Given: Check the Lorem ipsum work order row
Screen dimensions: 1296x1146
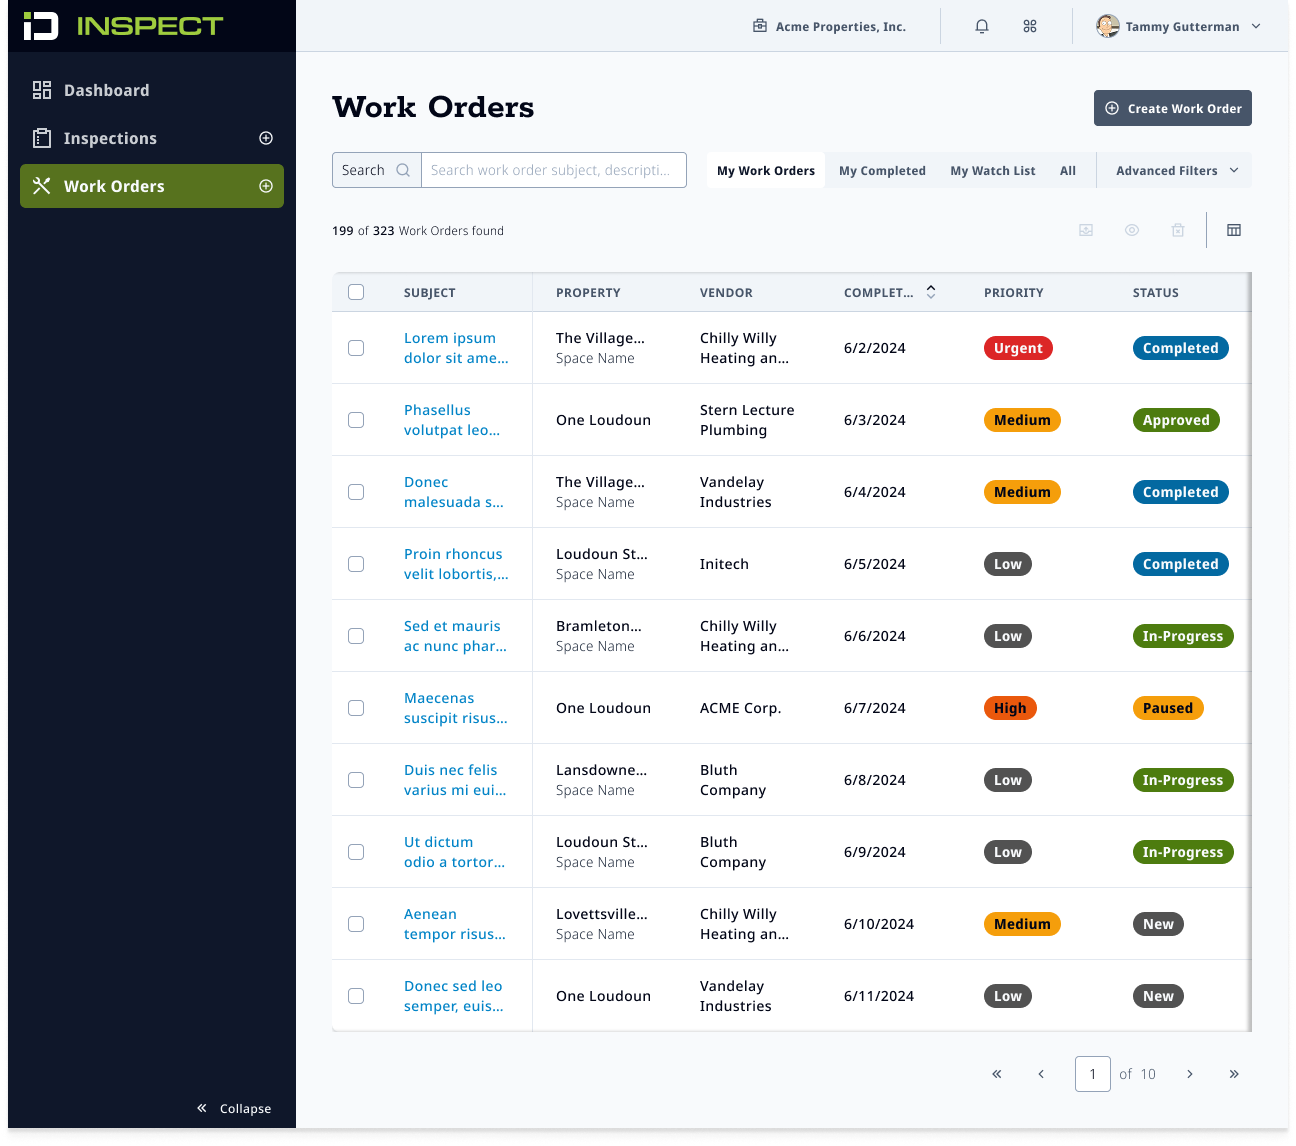Looking at the screenshot, I should click(356, 348).
